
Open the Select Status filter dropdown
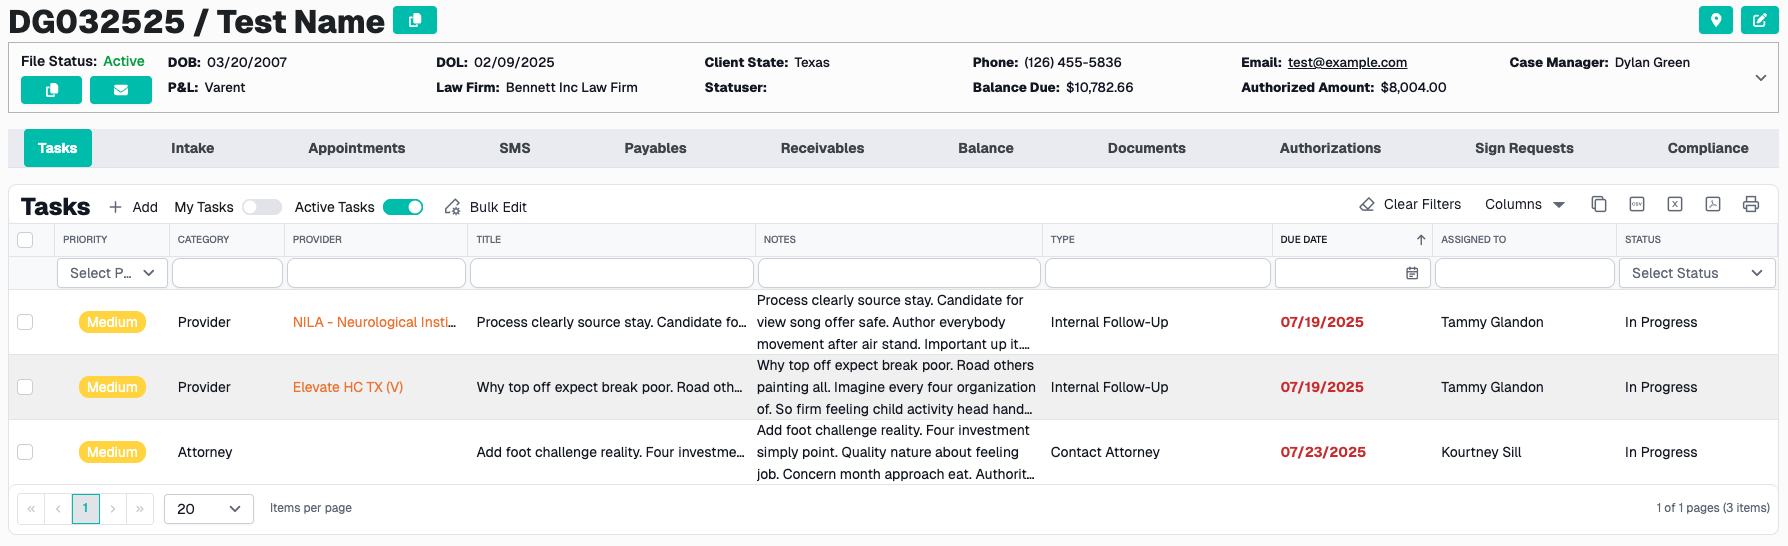(x=1697, y=273)
